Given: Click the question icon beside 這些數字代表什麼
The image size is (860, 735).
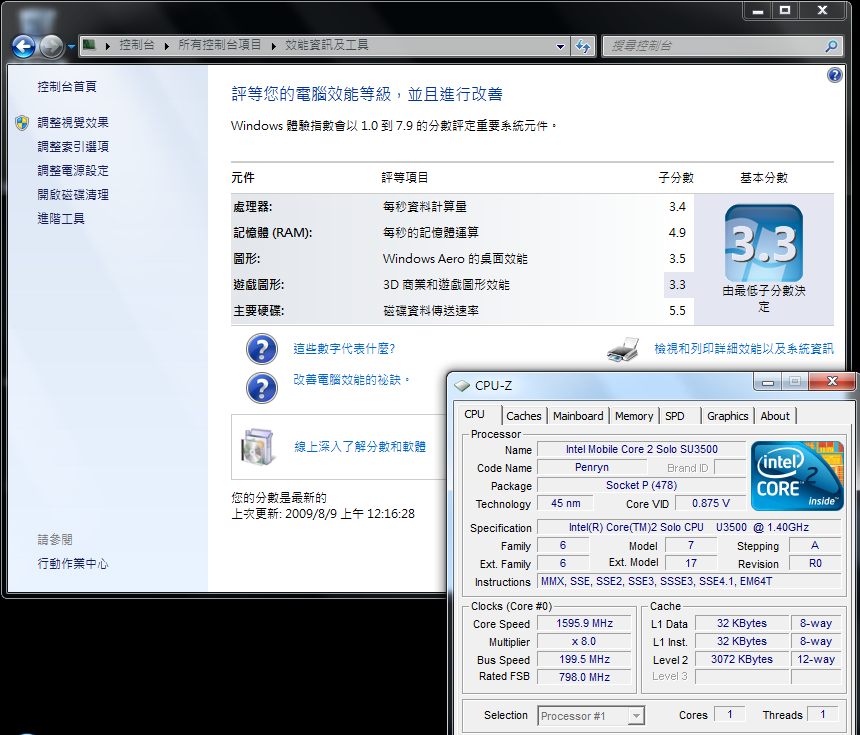Looking at the screenshot, I should [x=261, y=349].
